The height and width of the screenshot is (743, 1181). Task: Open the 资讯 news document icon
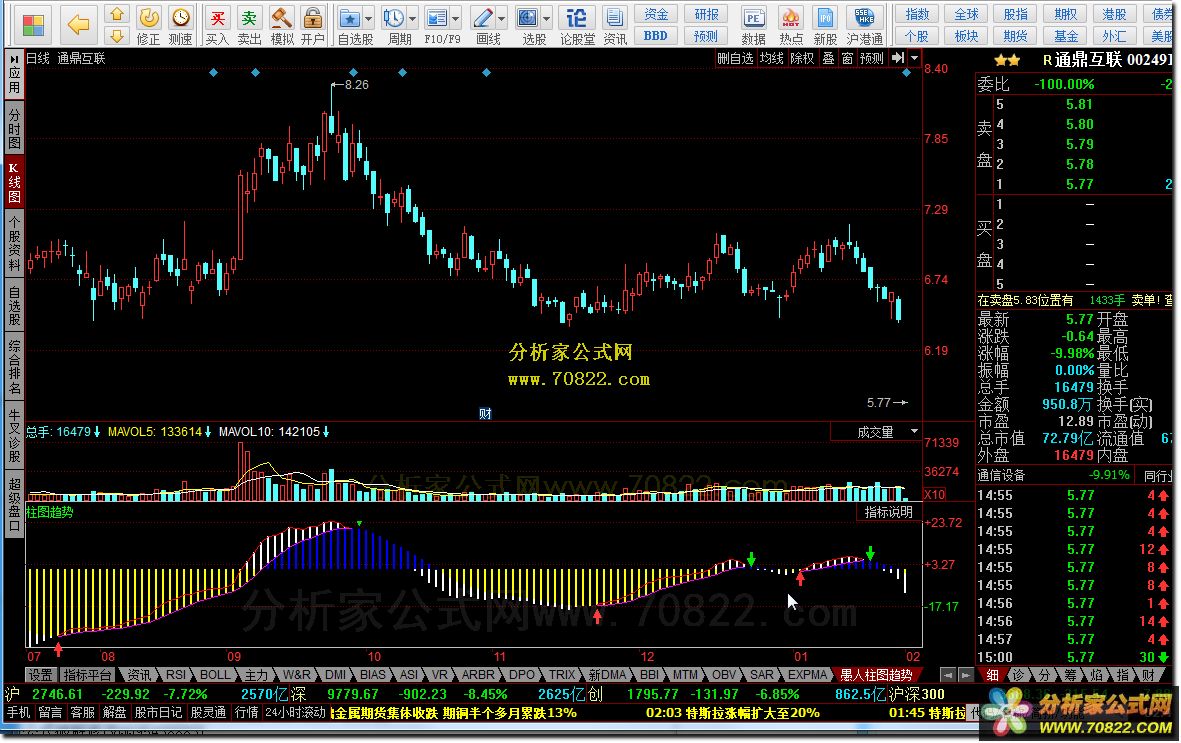pyautogui.click(x=614, y=18)
